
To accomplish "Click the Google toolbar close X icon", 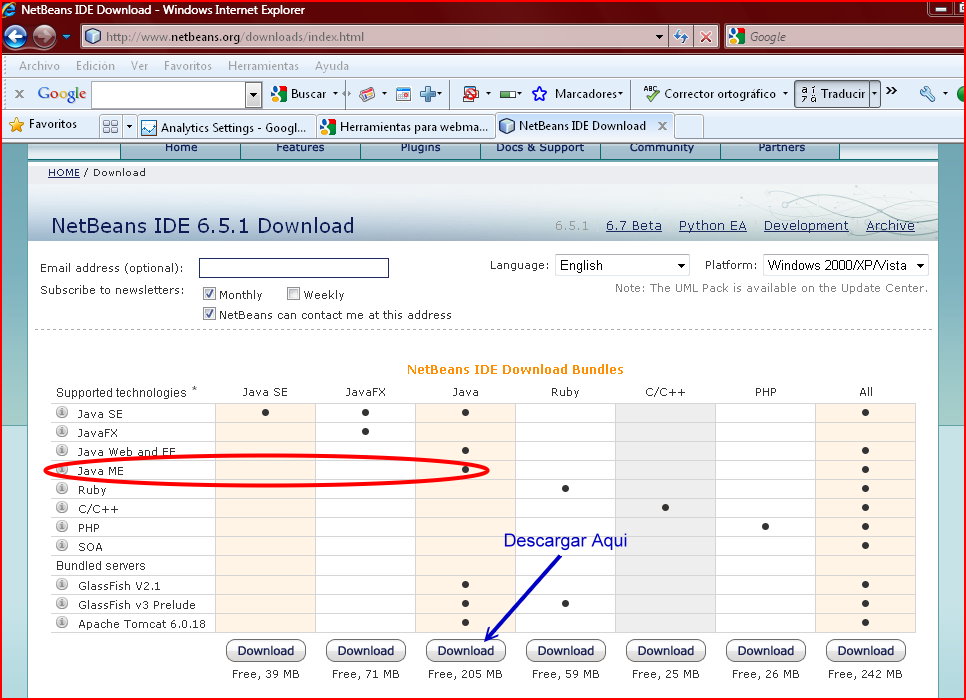I will [20, 94].
